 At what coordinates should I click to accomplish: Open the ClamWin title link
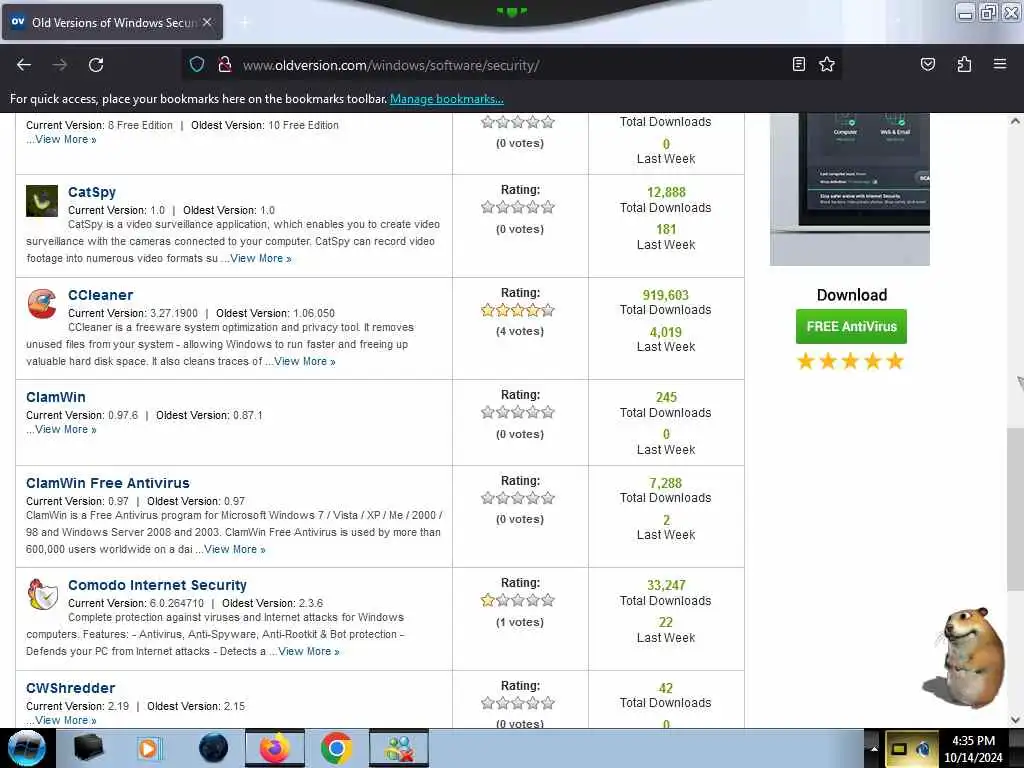coord(56,397)
